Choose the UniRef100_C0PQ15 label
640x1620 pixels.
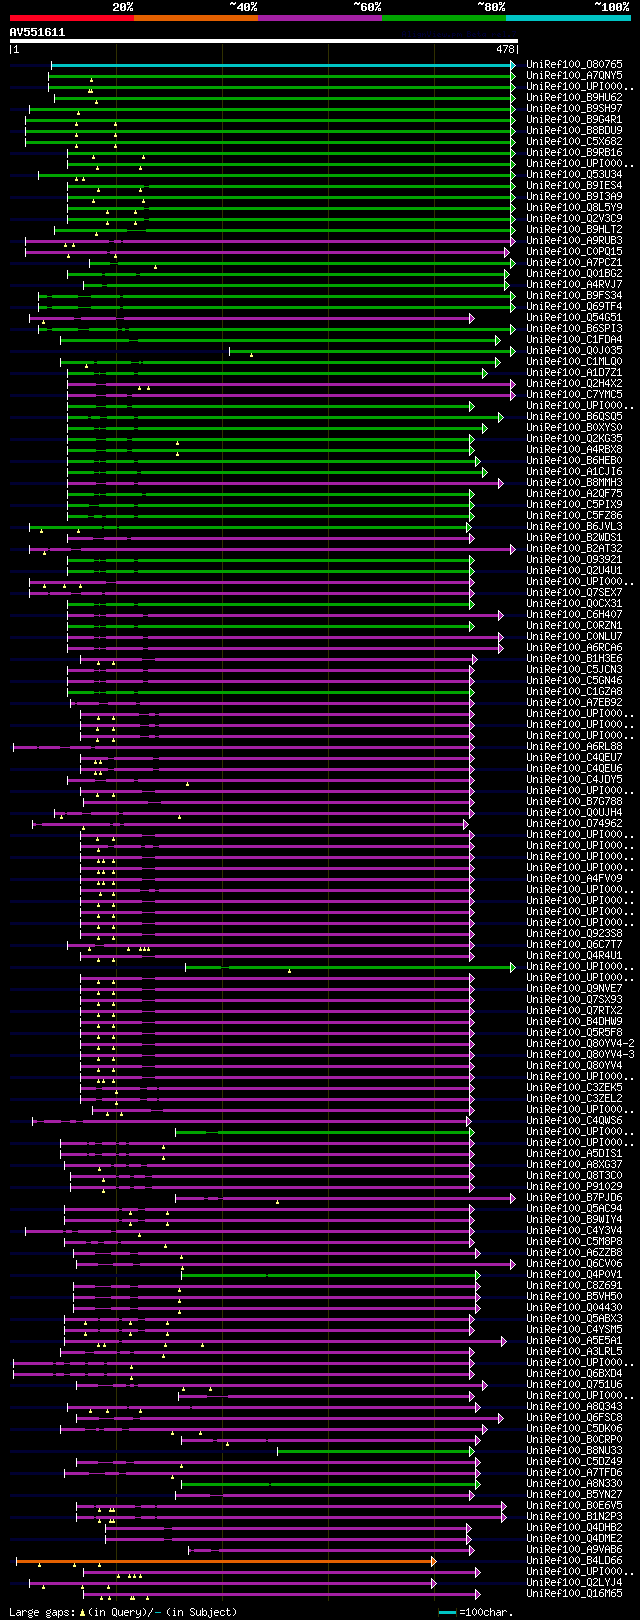pyautogui.click(x=574, y=251)
